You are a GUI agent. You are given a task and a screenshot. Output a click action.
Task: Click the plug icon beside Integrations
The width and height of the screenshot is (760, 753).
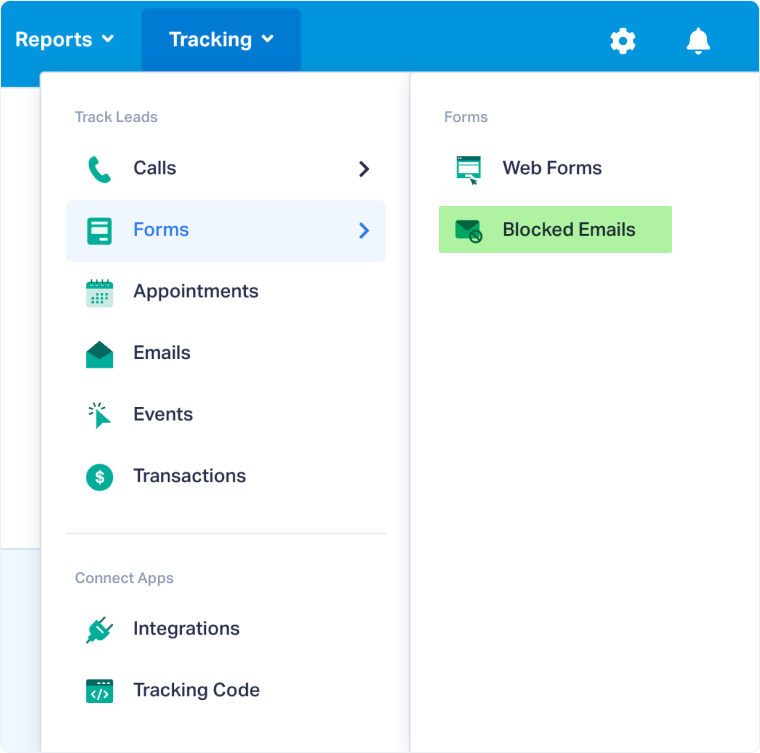pyautogui.click(x=99, y=630)
